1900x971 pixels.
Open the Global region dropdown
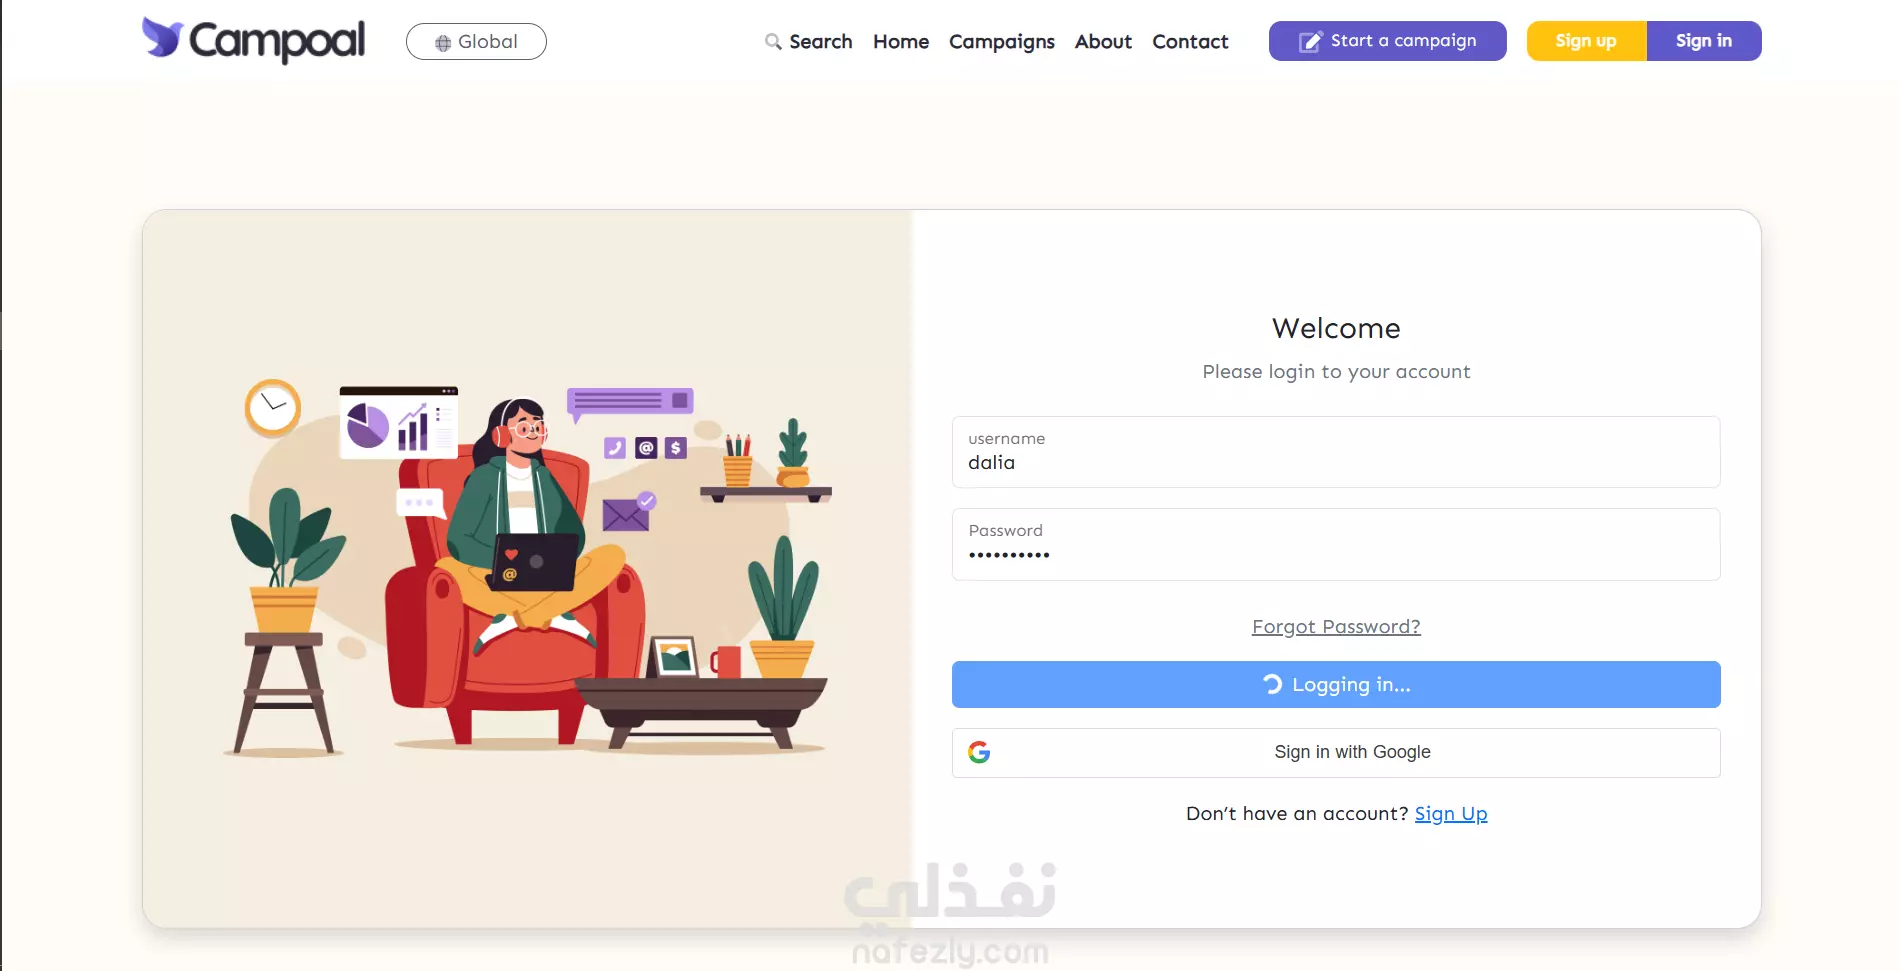coord(476,42)
